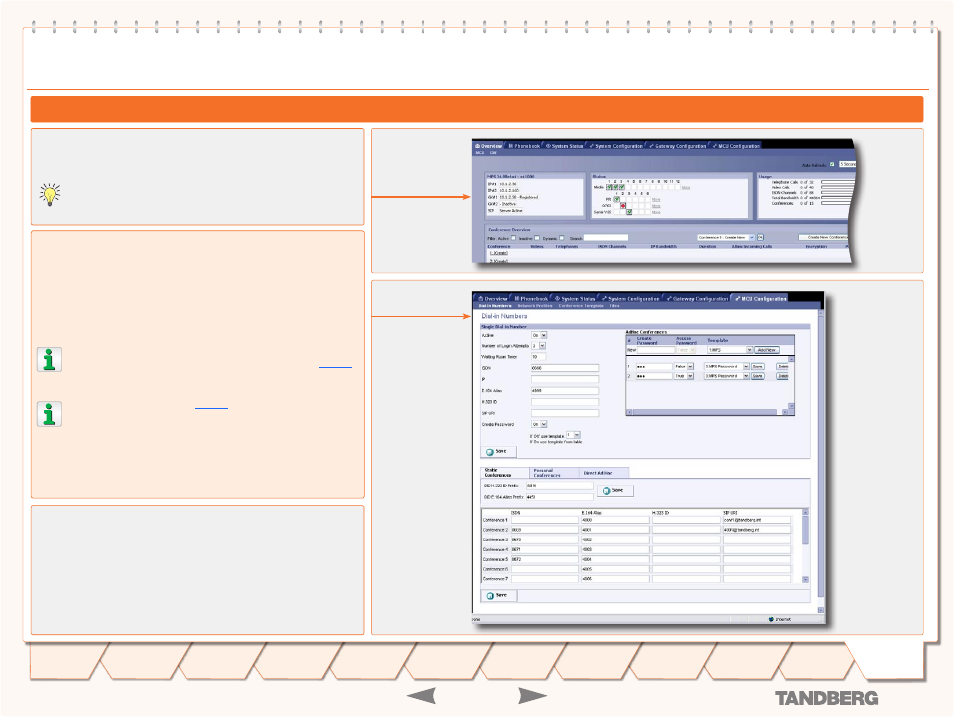This screenshot has height=717, width=954.
Task: Click the conferences table vertical scrollbar
Action: tap(806, 546)
